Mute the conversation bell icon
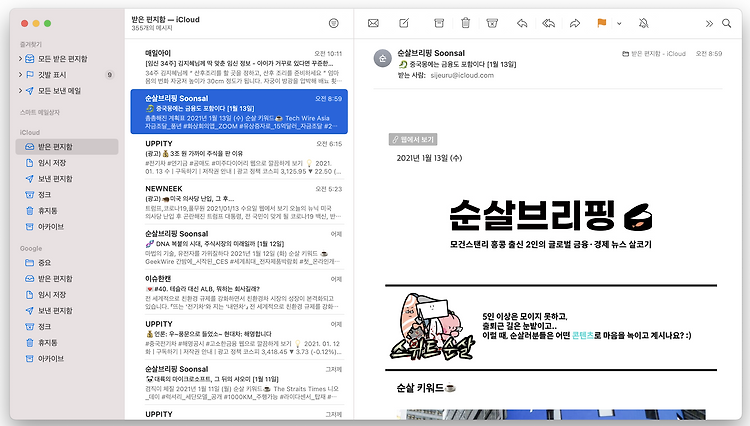The width and height of the screenshot is (750, 426). click(x=644, y=23)
